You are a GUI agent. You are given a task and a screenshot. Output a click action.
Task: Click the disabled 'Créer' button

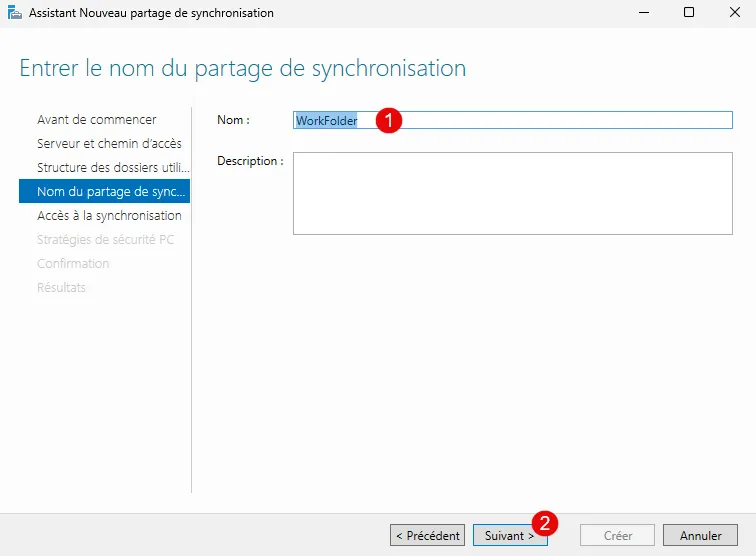click(618, 535)
